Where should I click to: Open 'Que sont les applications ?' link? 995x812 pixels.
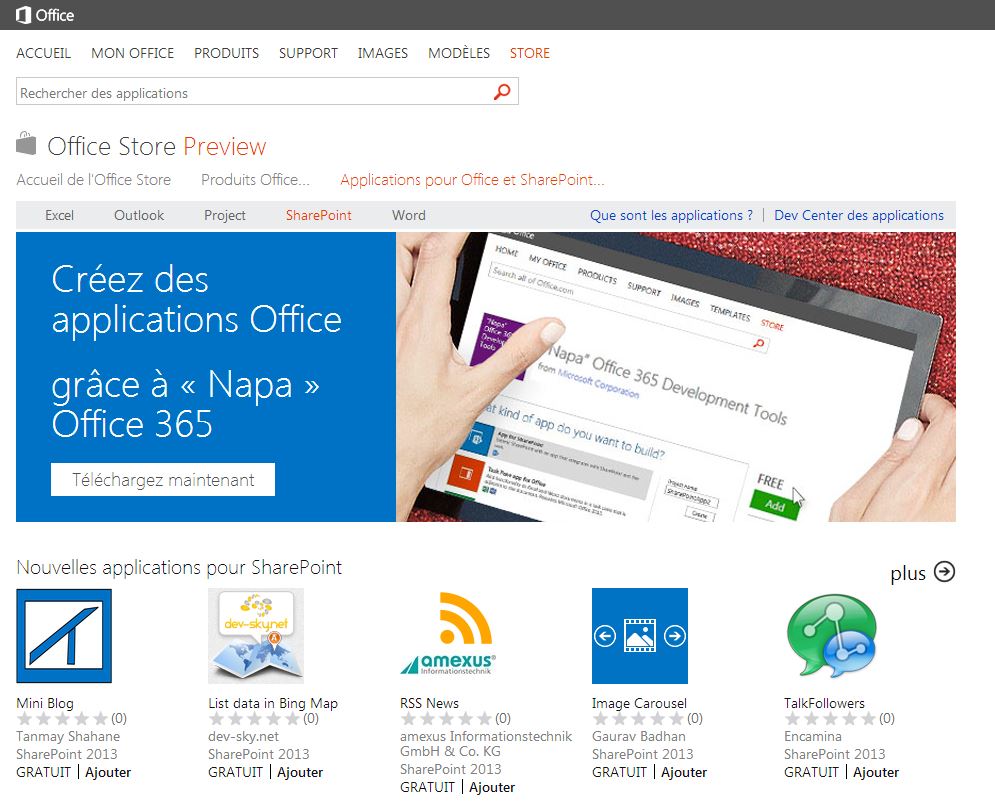pyautogui.click(x=671, y=215)
